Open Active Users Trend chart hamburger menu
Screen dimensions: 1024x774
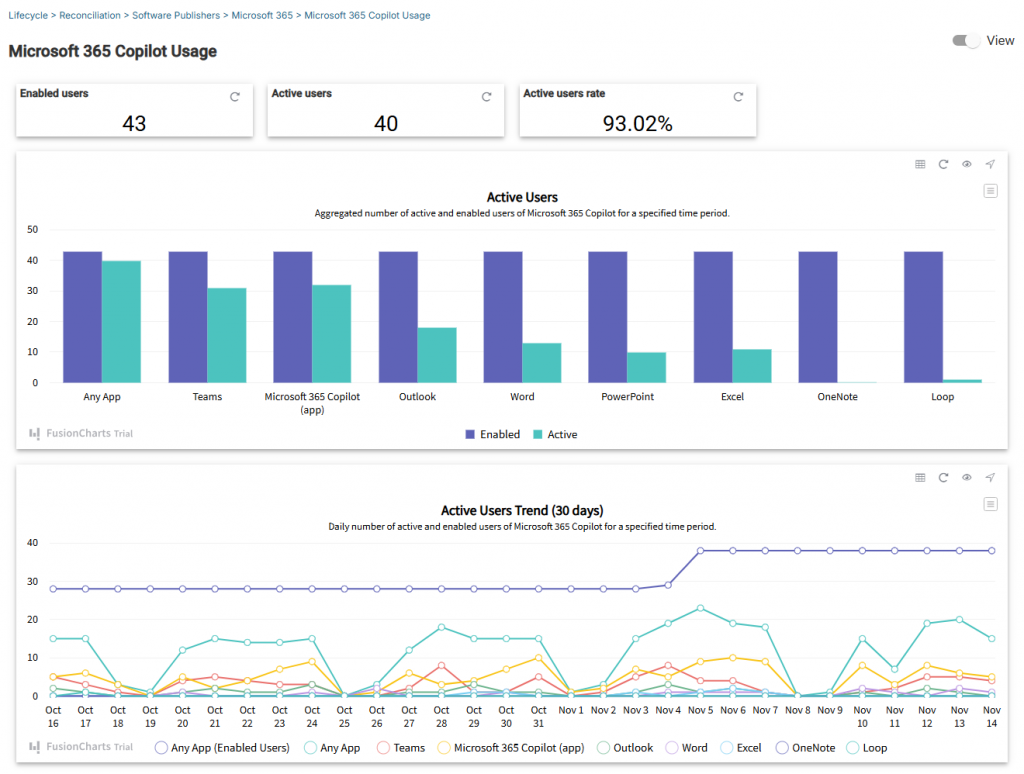(x=990, y=504)
